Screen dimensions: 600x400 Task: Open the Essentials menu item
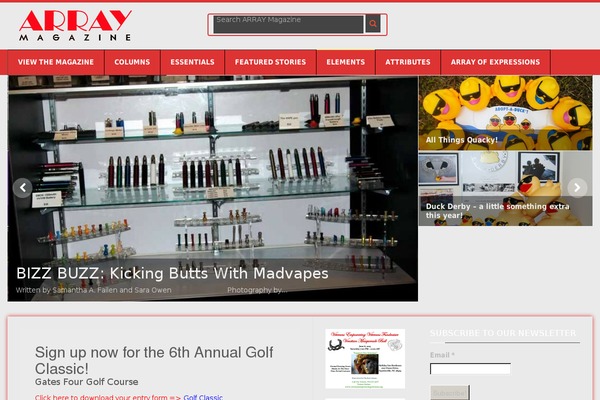point(192,62)
